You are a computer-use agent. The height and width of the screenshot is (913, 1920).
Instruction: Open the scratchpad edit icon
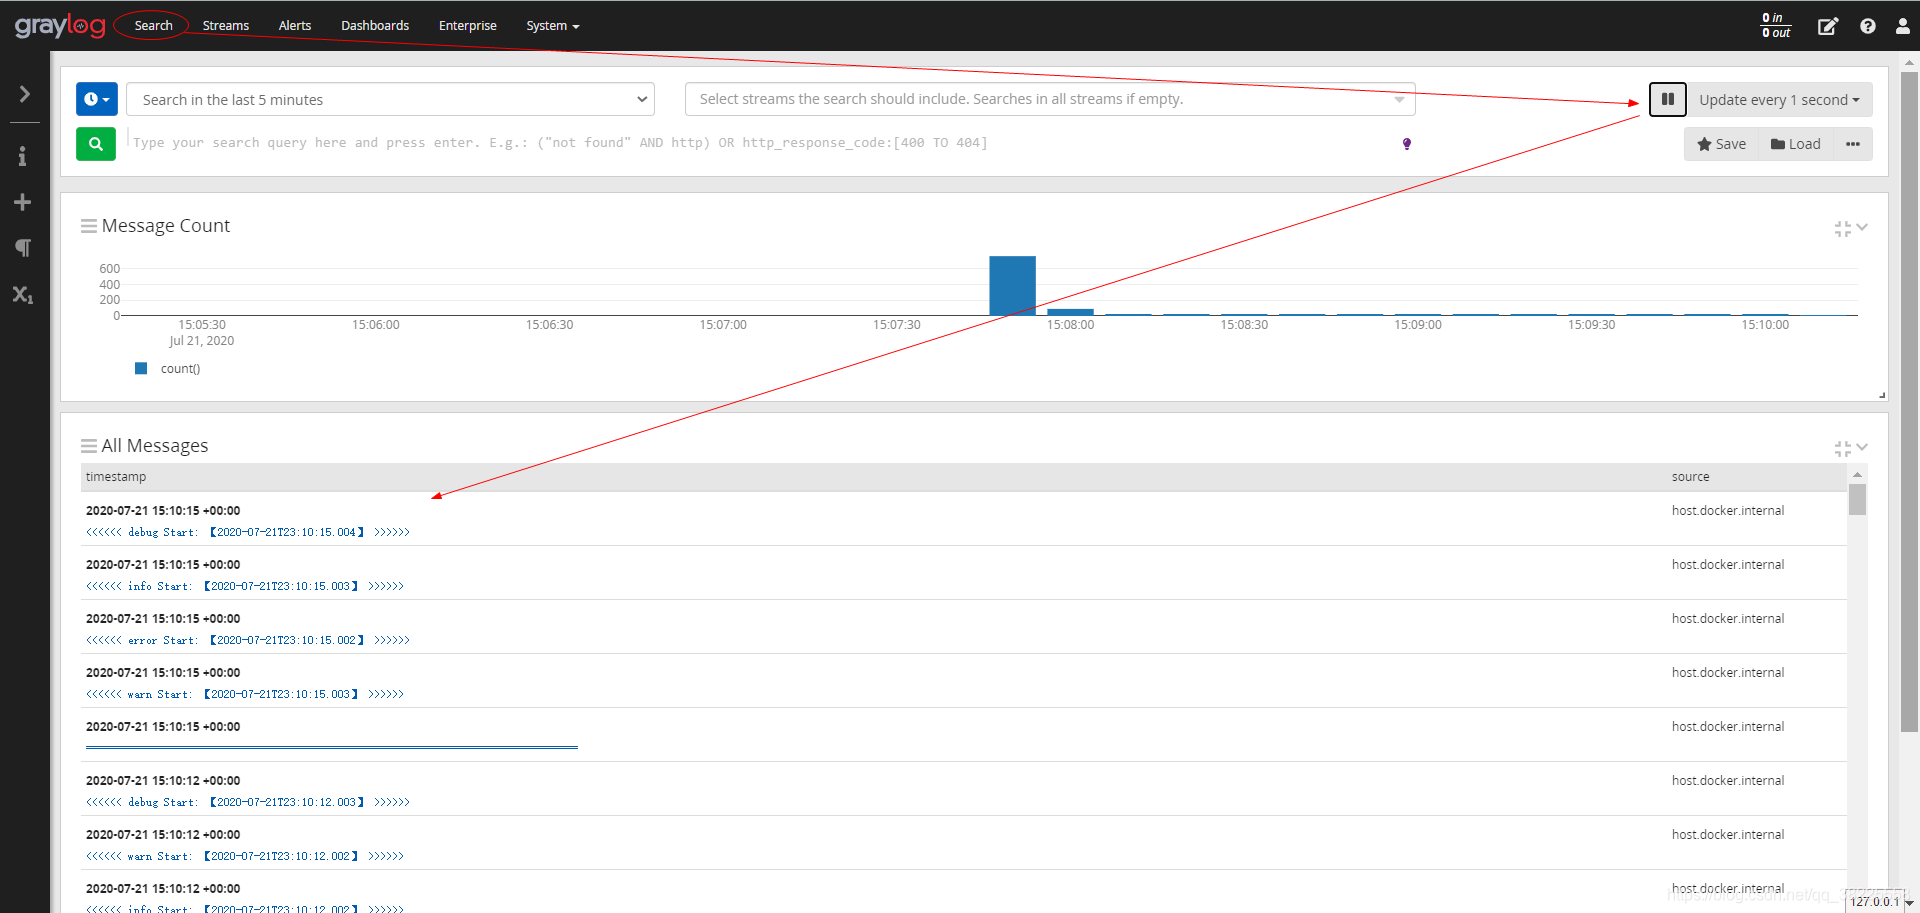[1827, 26]
